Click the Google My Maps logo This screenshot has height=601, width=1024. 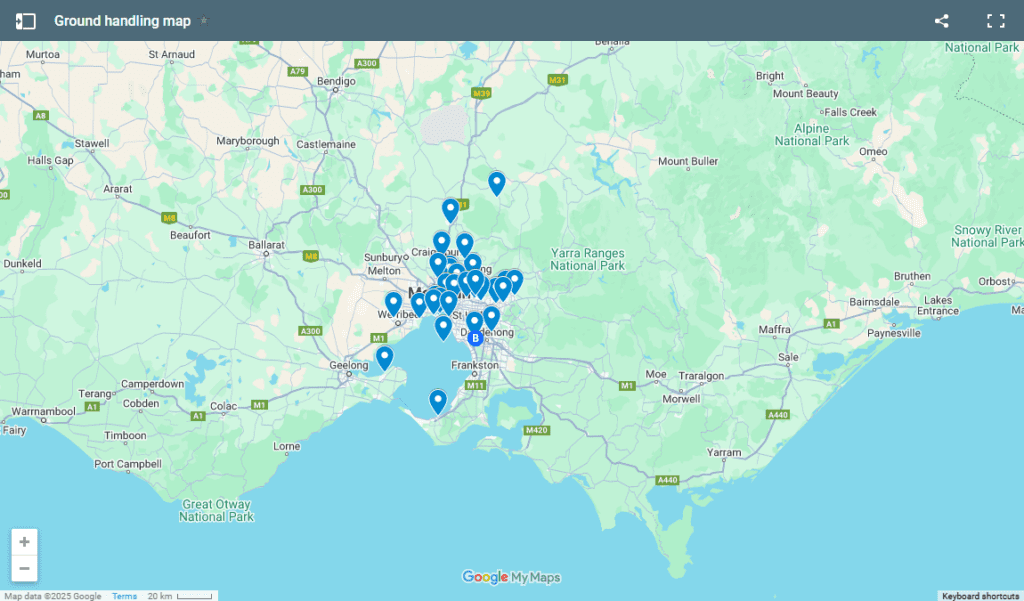click(511, 577)
